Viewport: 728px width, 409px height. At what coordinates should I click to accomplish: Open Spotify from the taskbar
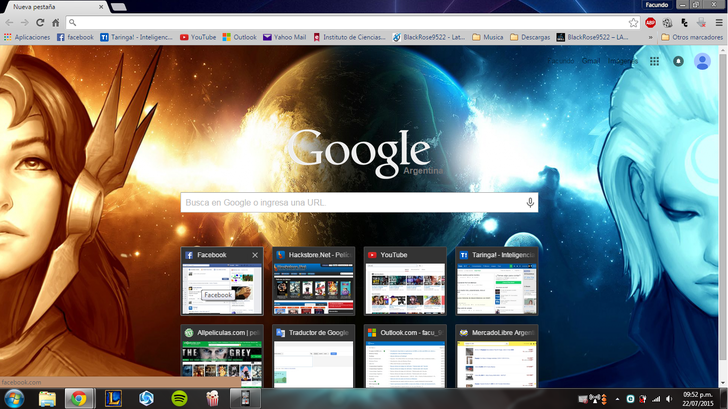(179, 399)
